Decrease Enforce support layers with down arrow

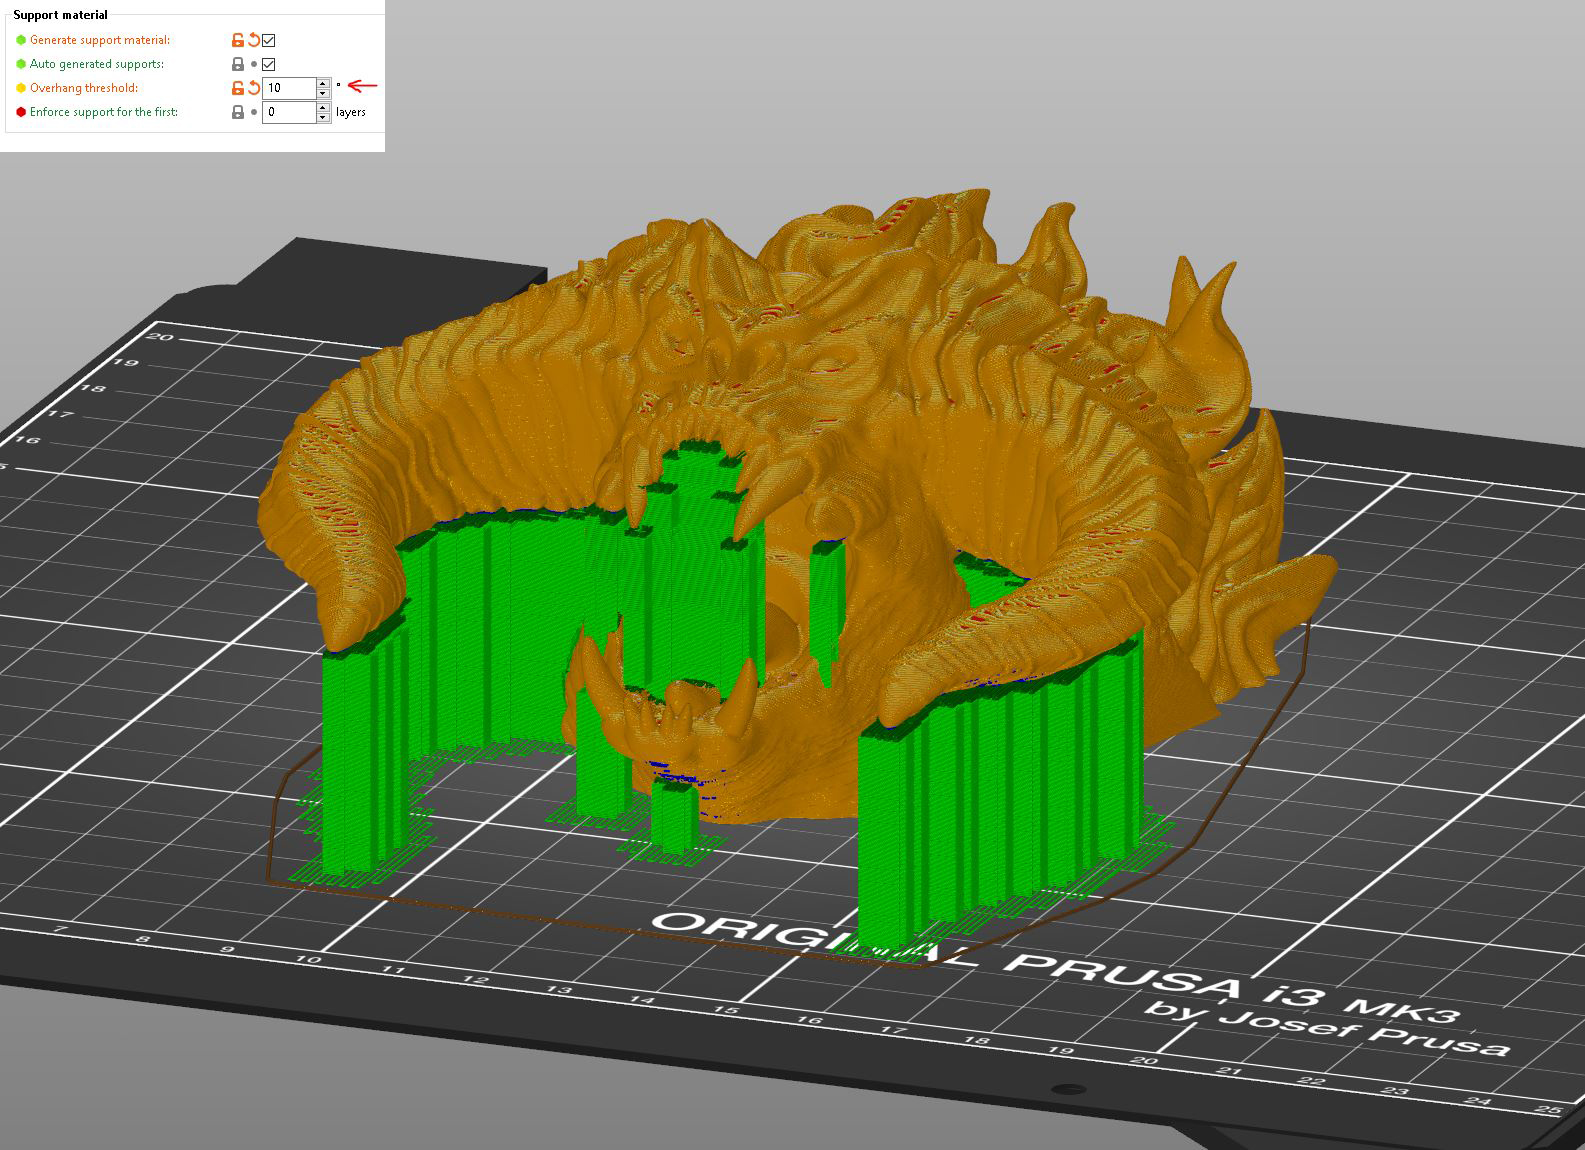click(x=323, y=117)
